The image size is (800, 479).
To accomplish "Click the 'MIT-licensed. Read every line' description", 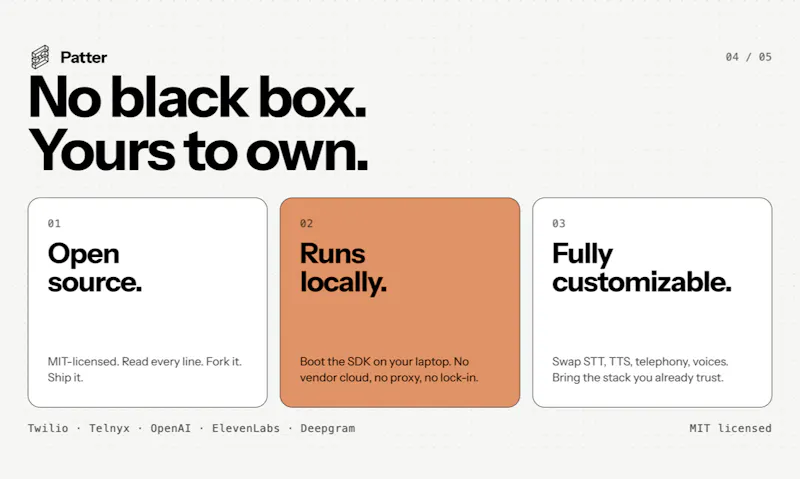I will point(144,369).
